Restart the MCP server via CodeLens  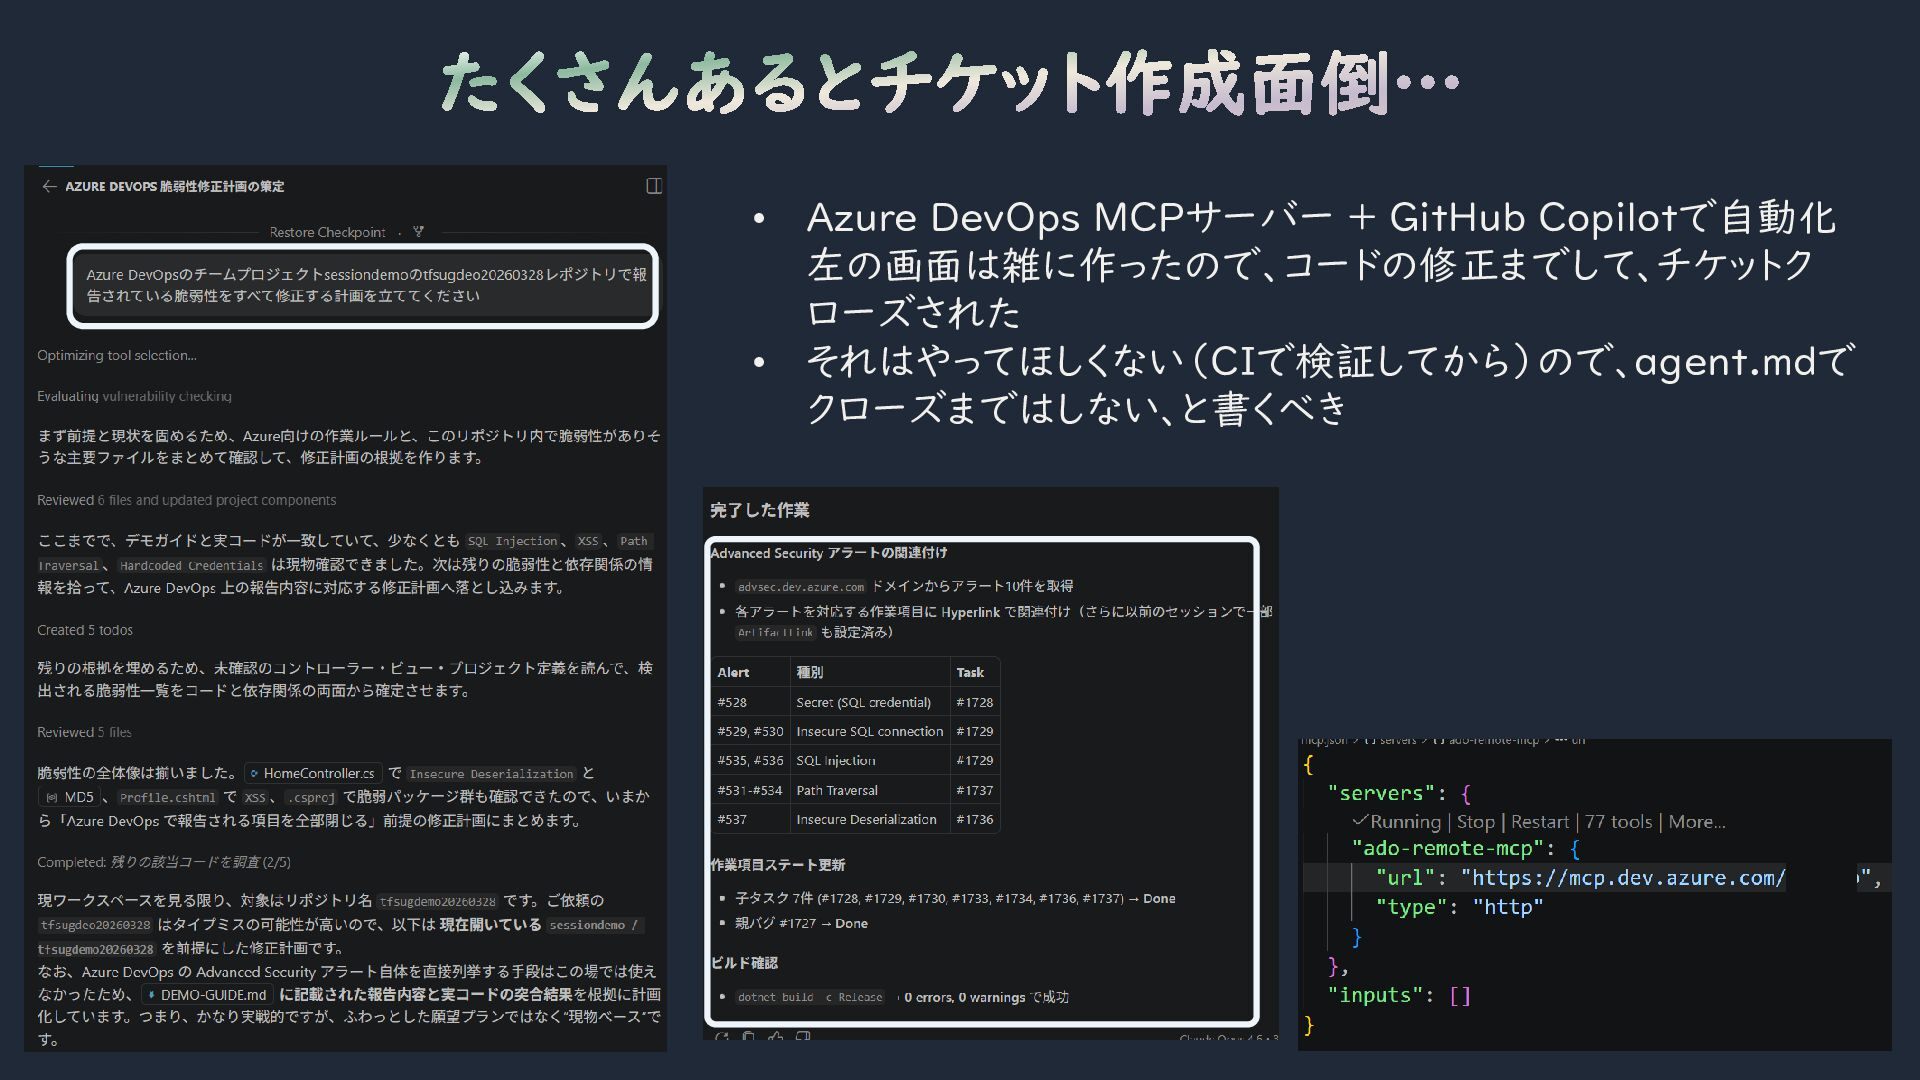pos(1539,822)
